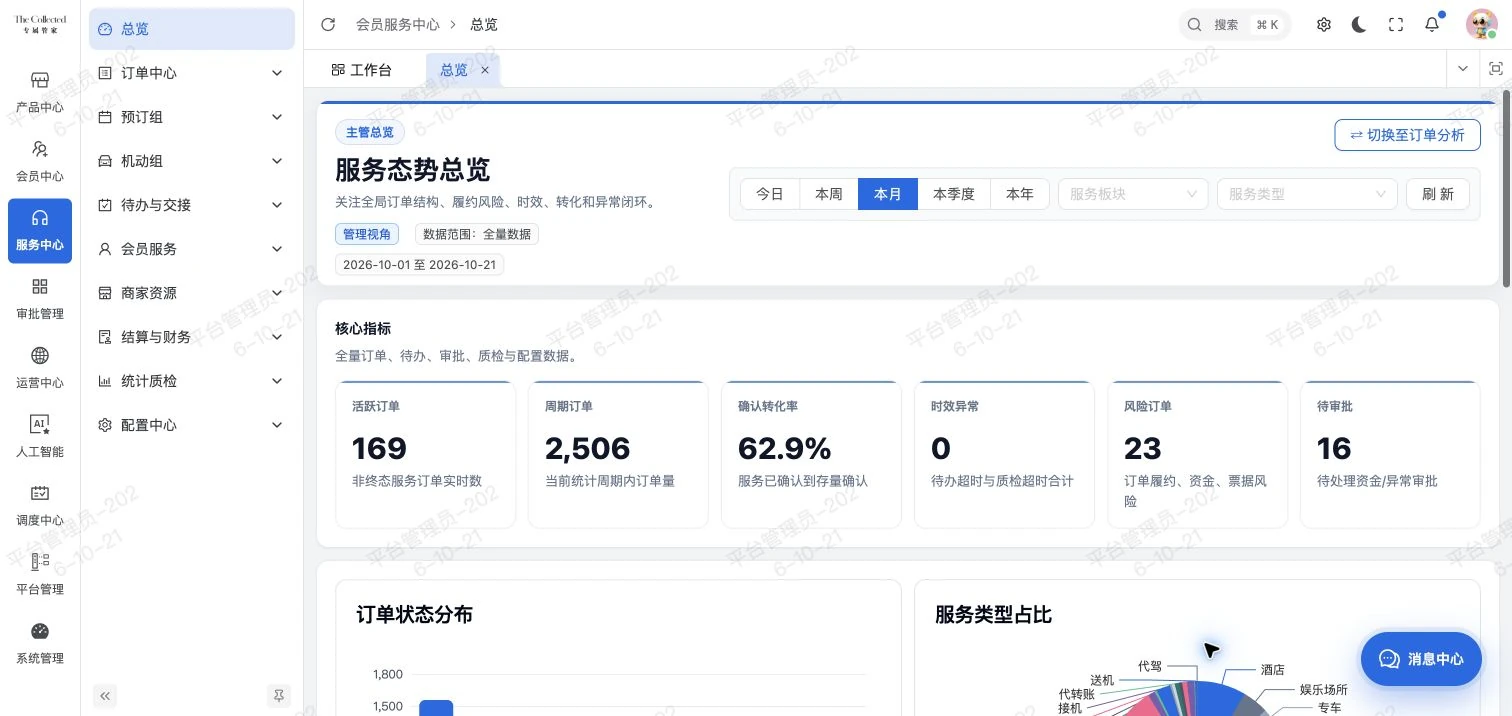Screen dimensions: 1512x716
Task: Expand 商家资源 menu
Action: click(192, 293)
